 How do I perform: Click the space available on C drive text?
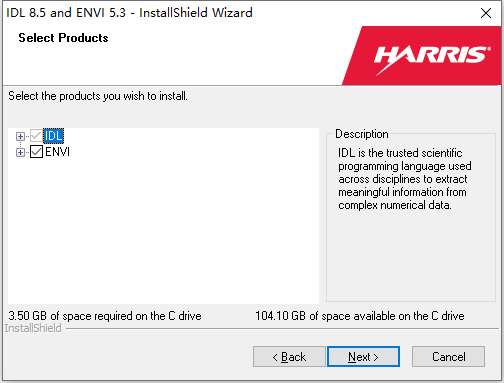pyautogui.click(x=360, y=316)
